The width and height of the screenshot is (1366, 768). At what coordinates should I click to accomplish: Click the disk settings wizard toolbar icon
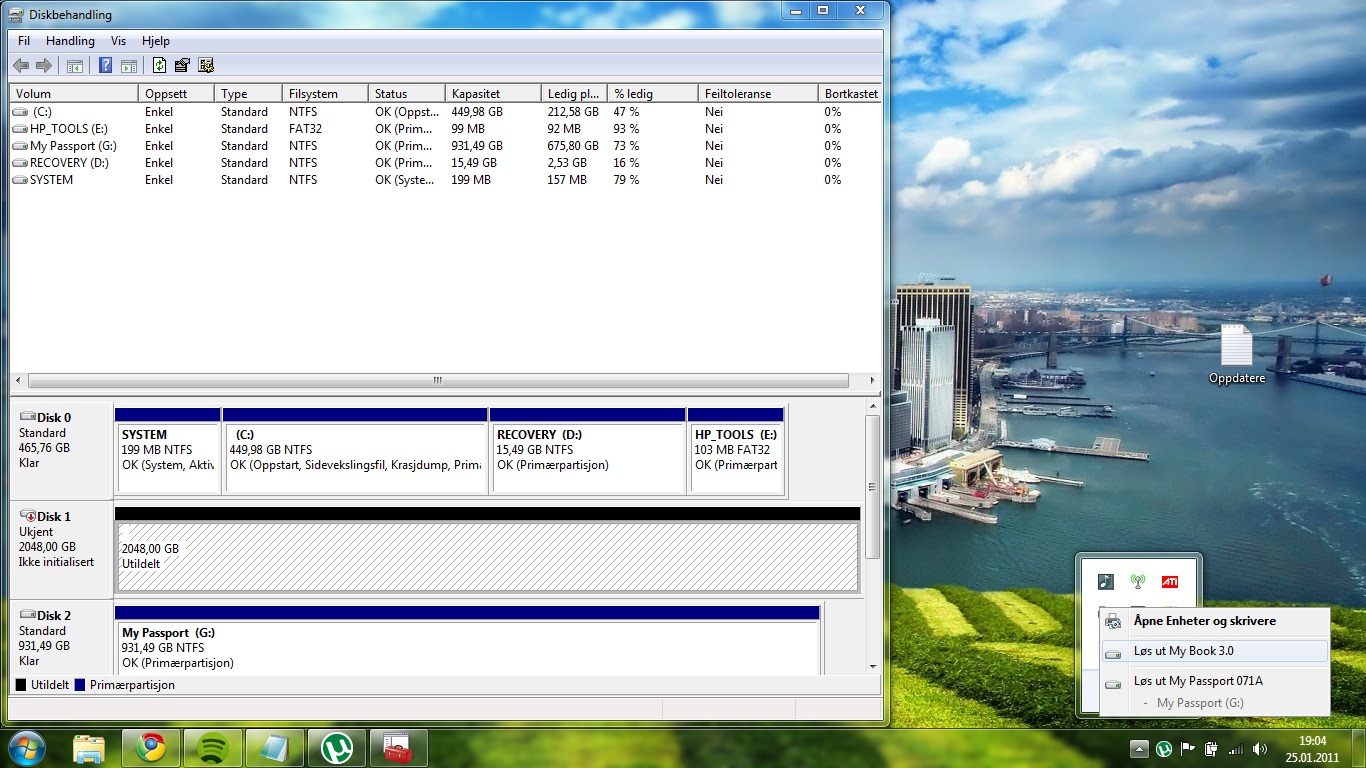point(206,66)
